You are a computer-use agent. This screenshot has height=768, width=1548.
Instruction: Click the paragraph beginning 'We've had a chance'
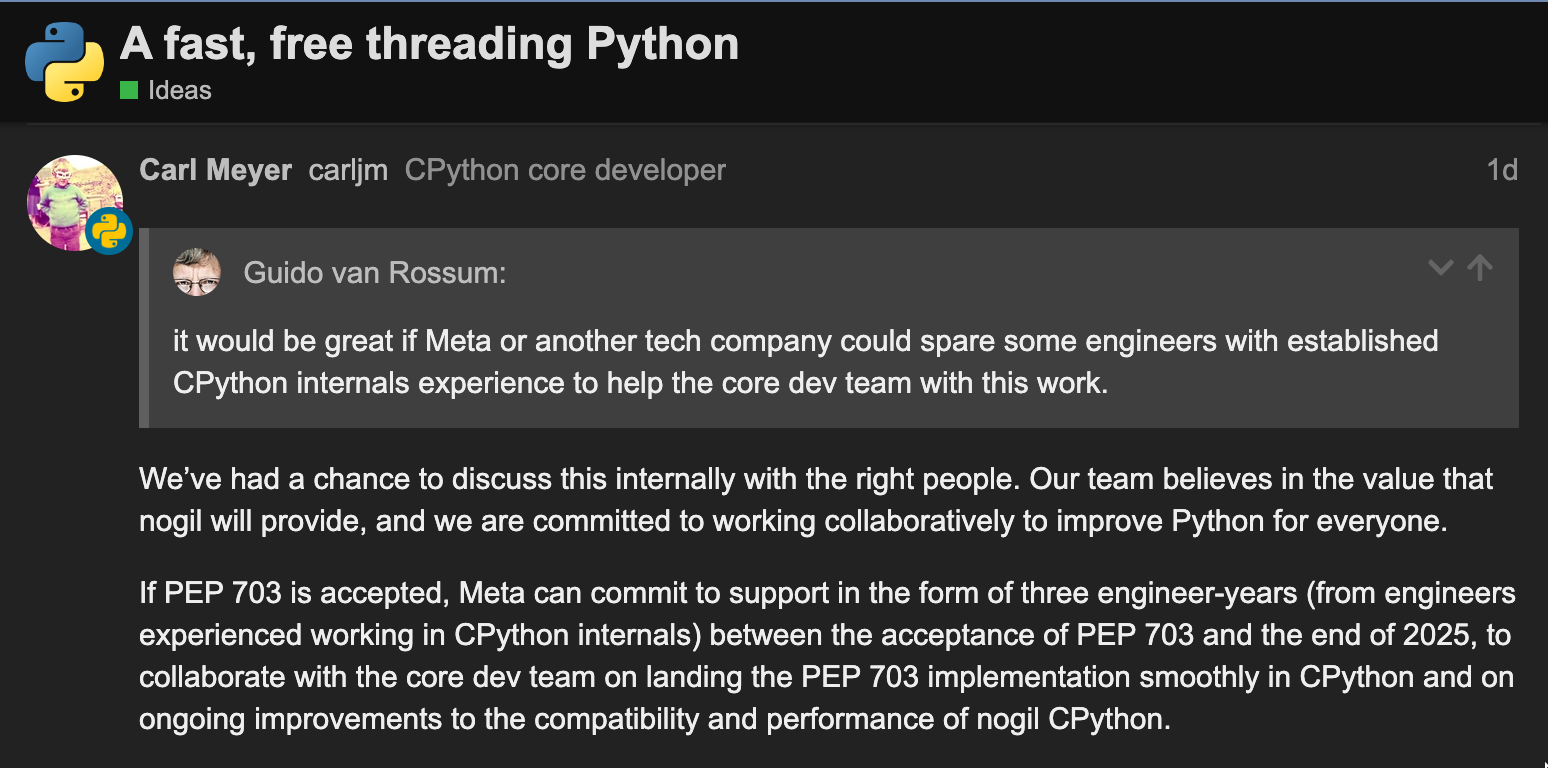(x=817, y=500)
